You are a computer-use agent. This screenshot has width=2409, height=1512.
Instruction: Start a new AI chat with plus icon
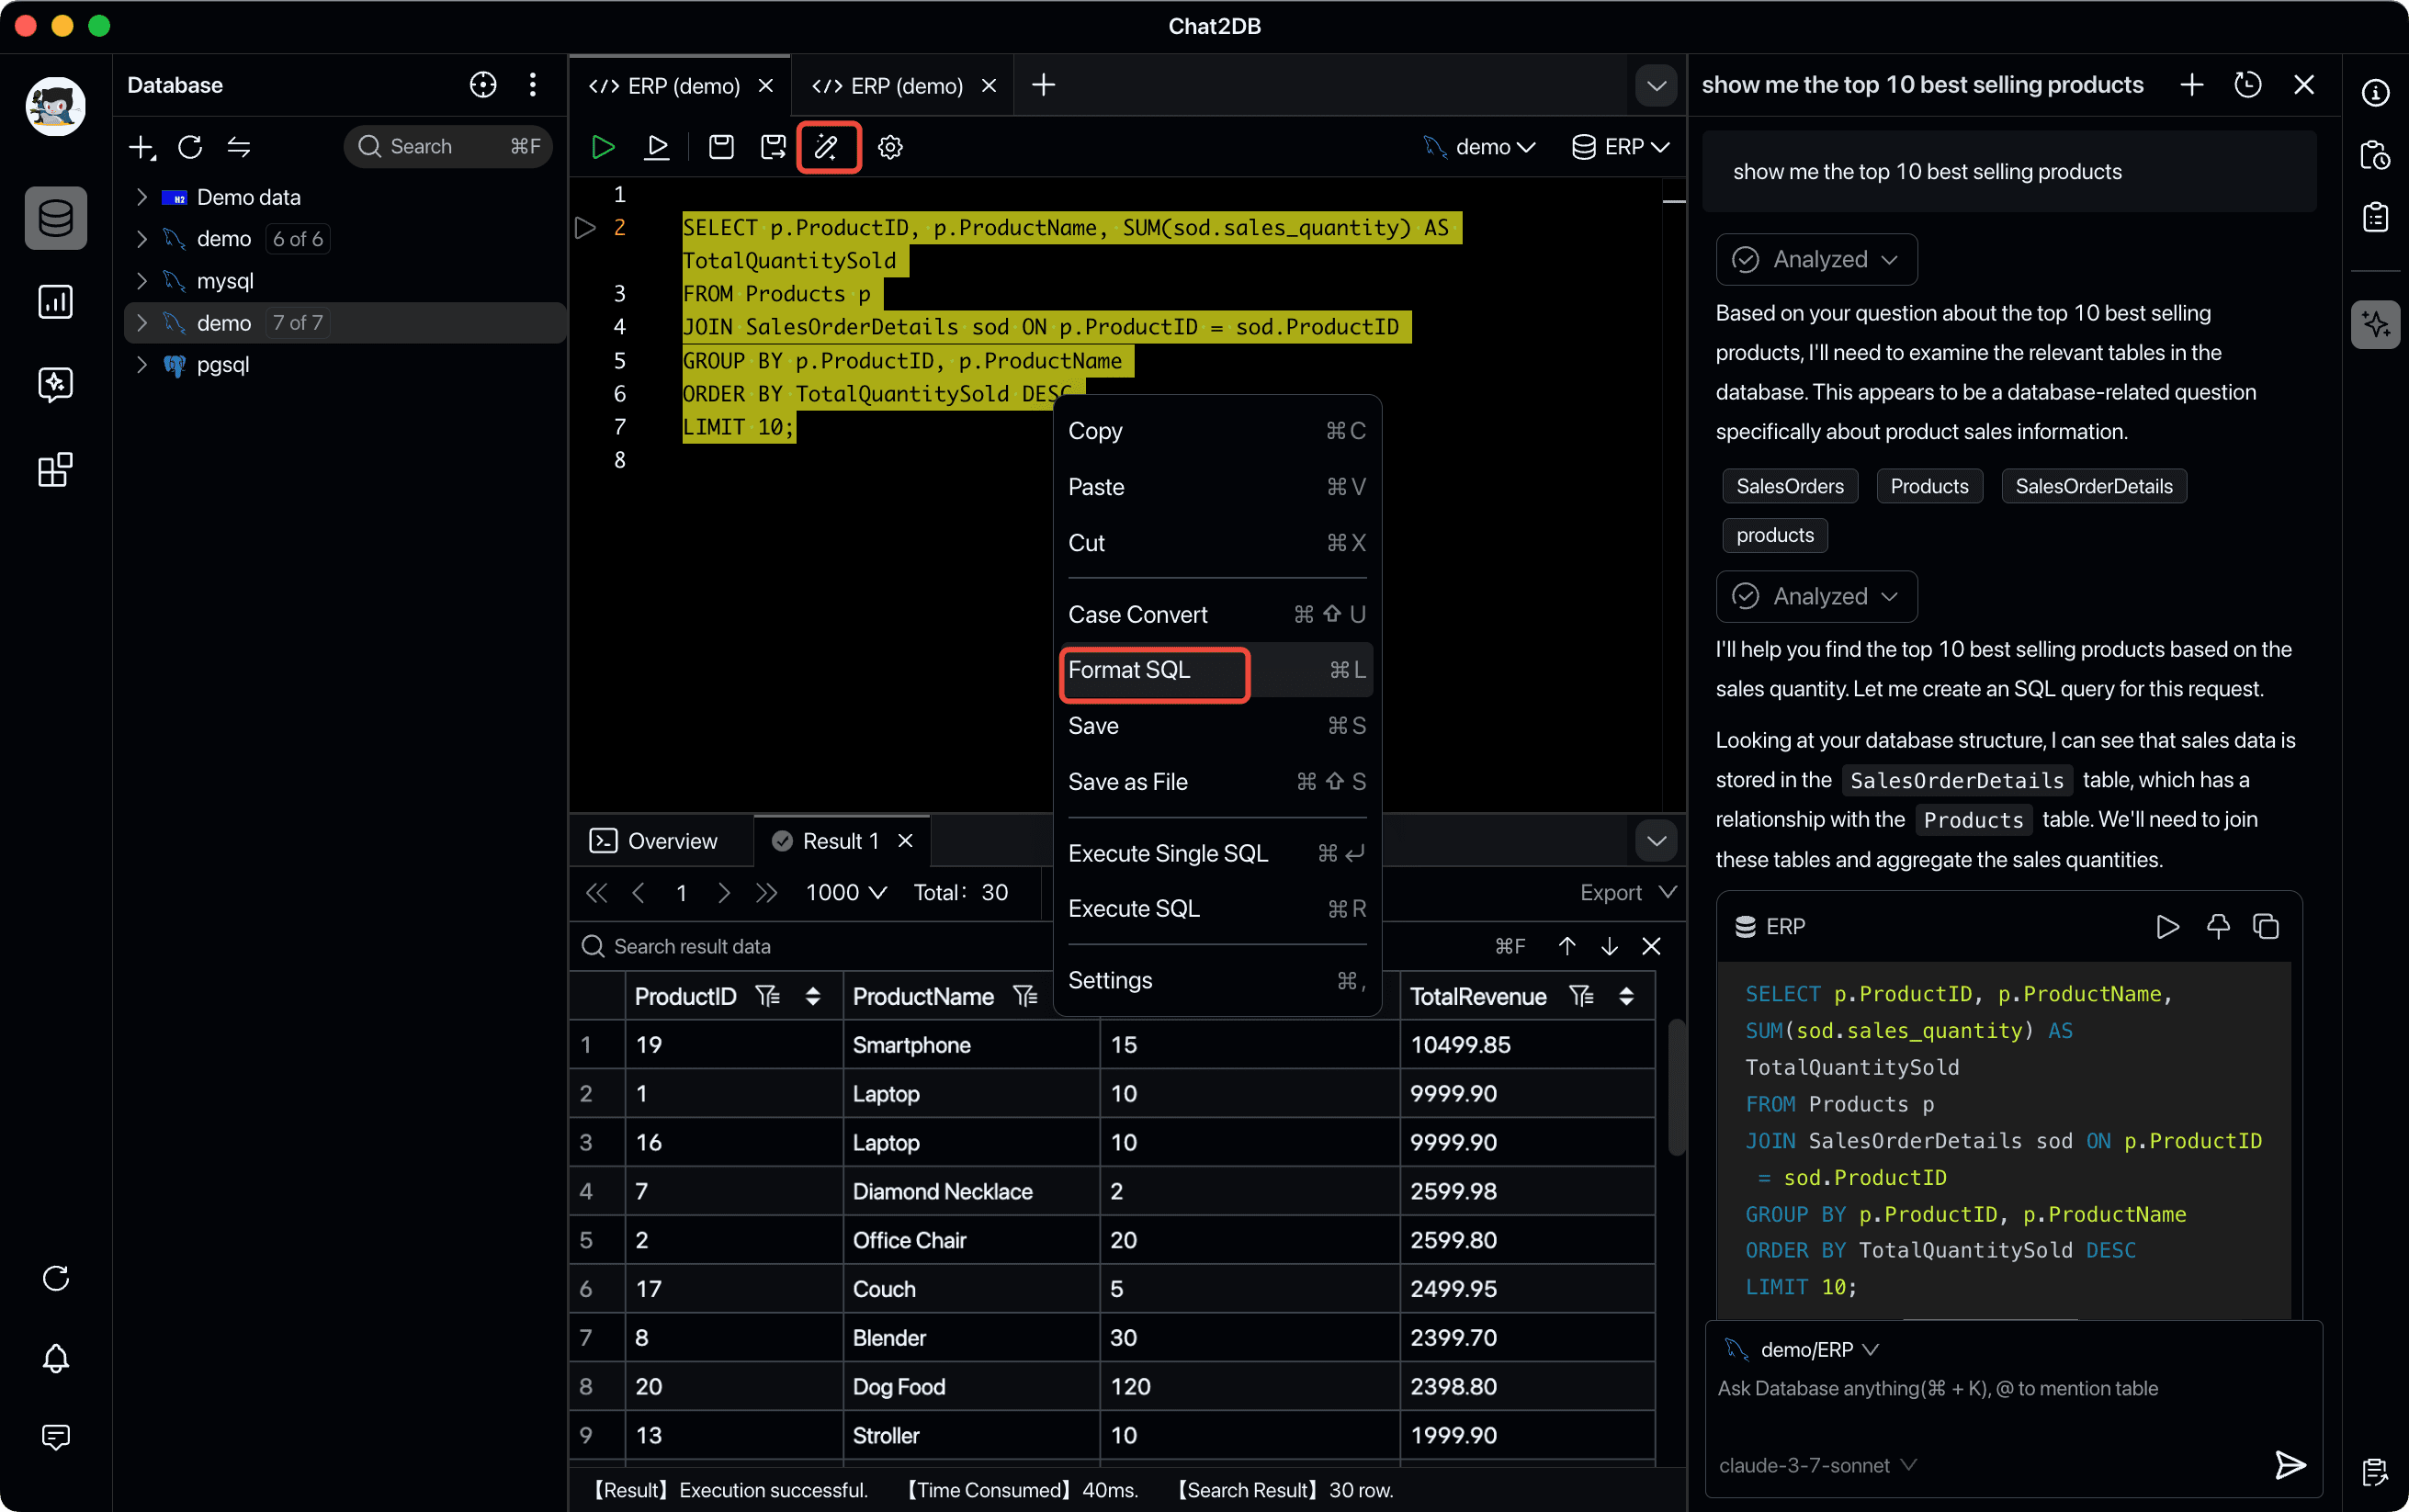[x=2191, y=85]
